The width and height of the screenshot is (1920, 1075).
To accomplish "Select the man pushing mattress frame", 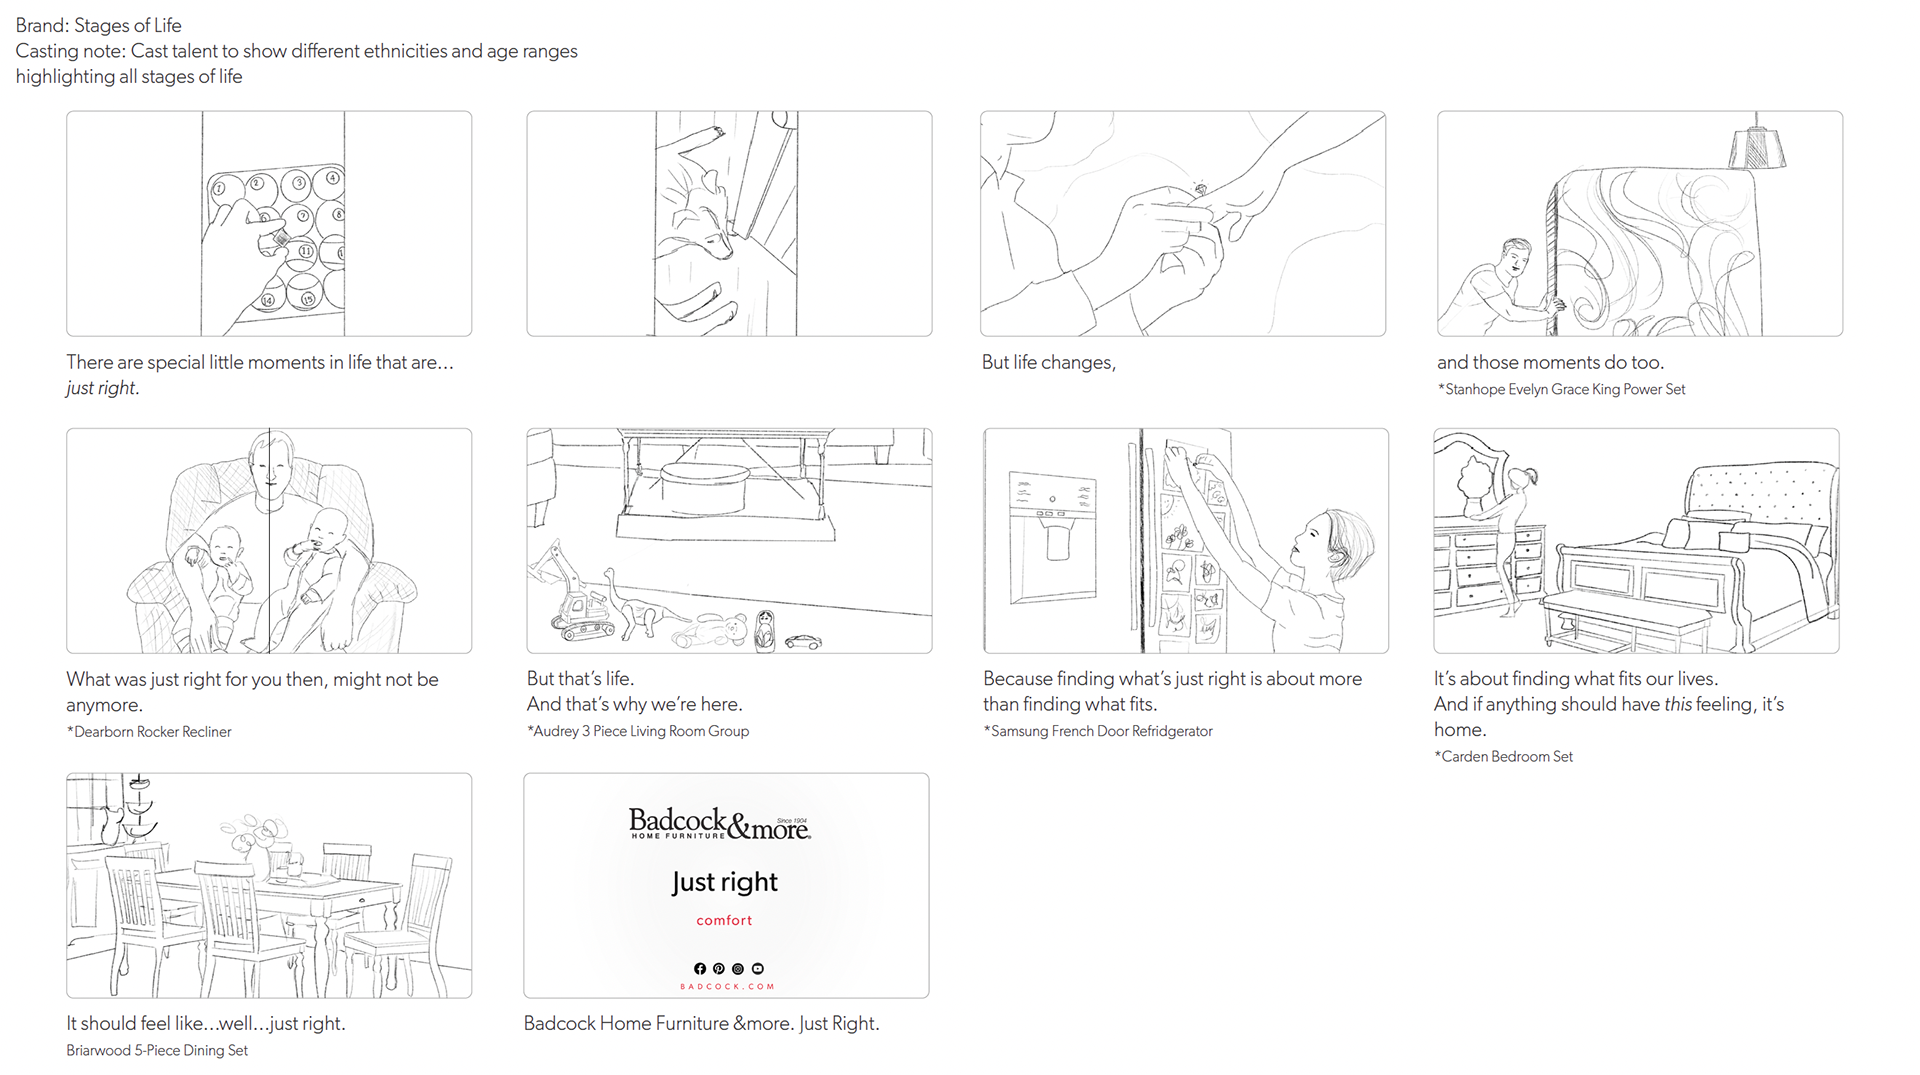I will click(x=1640, y=223).
